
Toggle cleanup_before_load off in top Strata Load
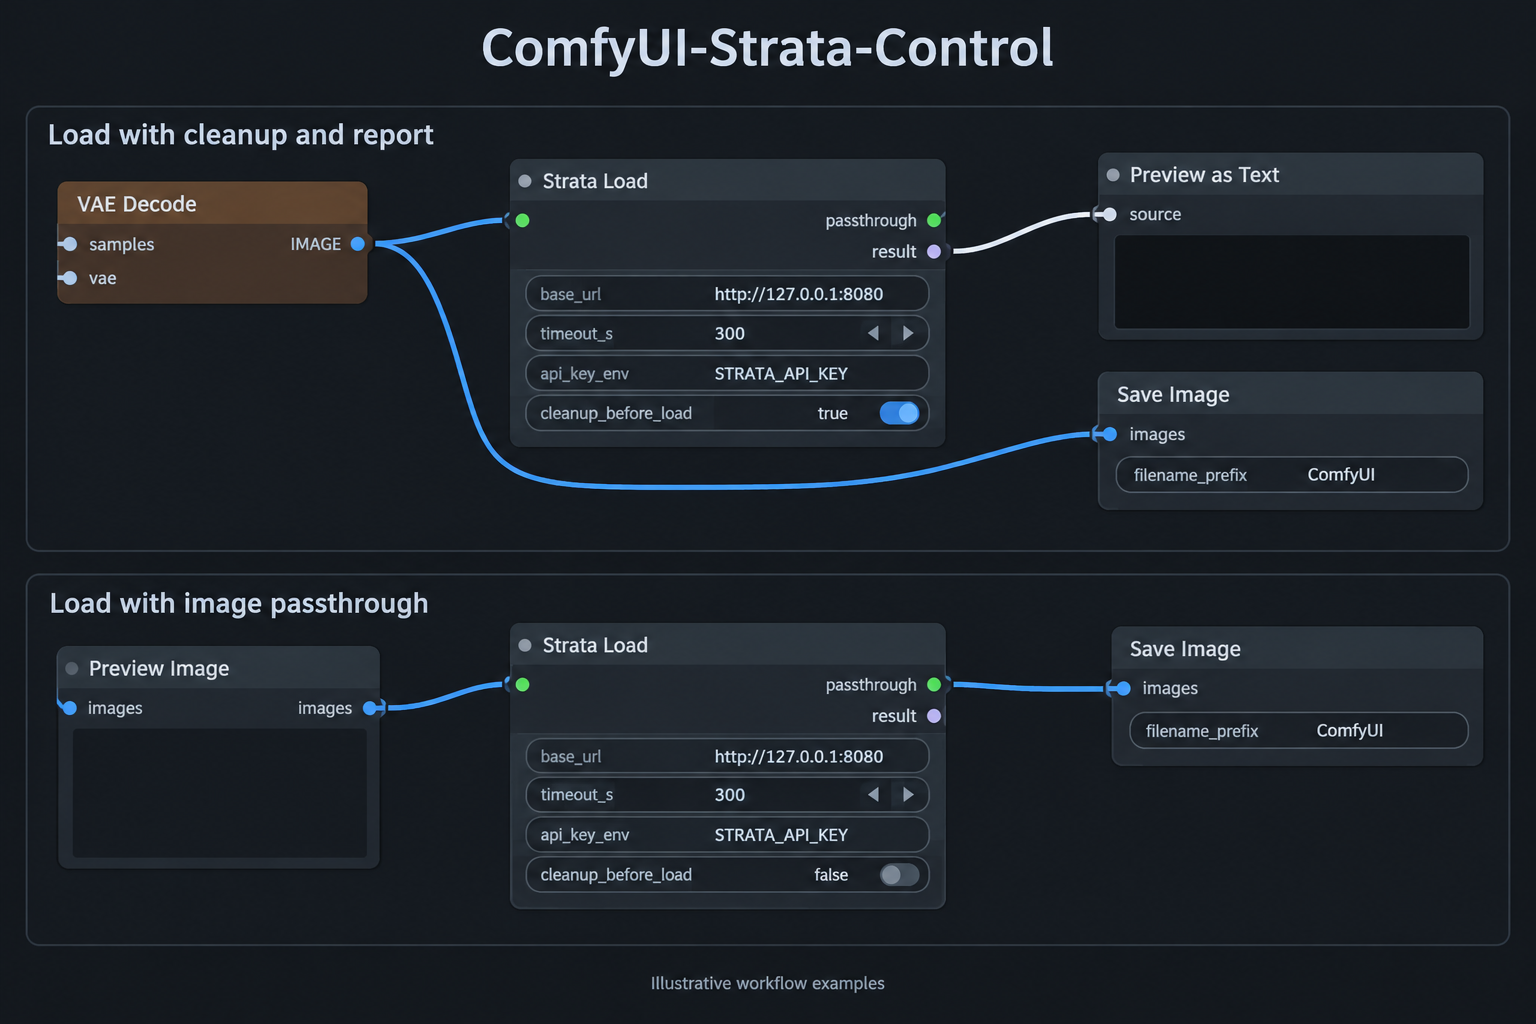899,413
